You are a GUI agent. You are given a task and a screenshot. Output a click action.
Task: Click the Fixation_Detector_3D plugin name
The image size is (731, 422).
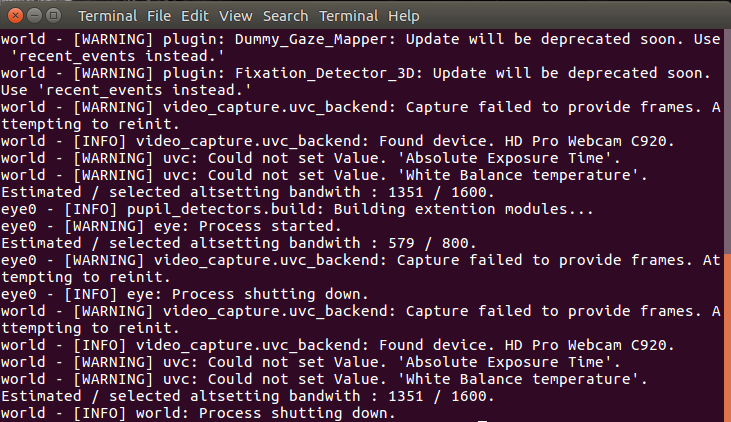(x=324, y=73)
